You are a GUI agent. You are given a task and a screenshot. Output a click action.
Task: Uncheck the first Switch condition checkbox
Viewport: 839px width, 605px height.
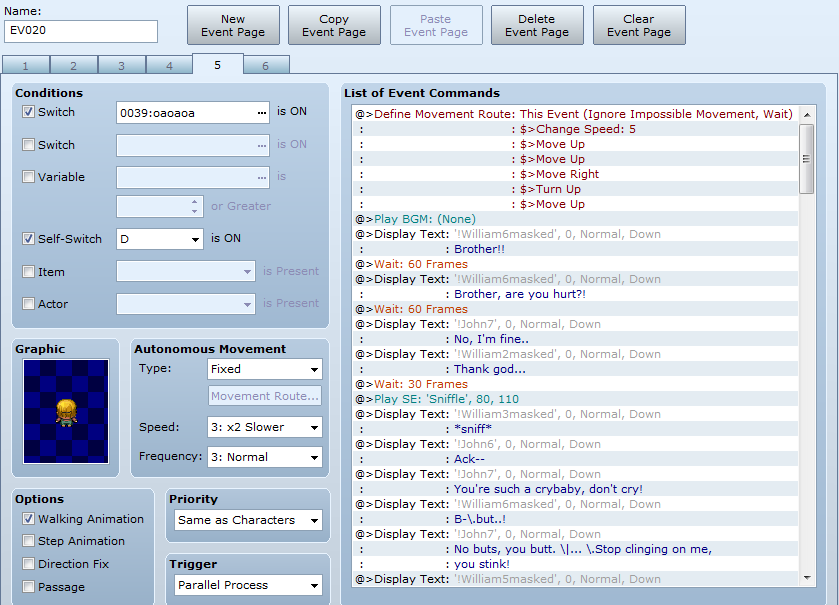tap(29, 112)
